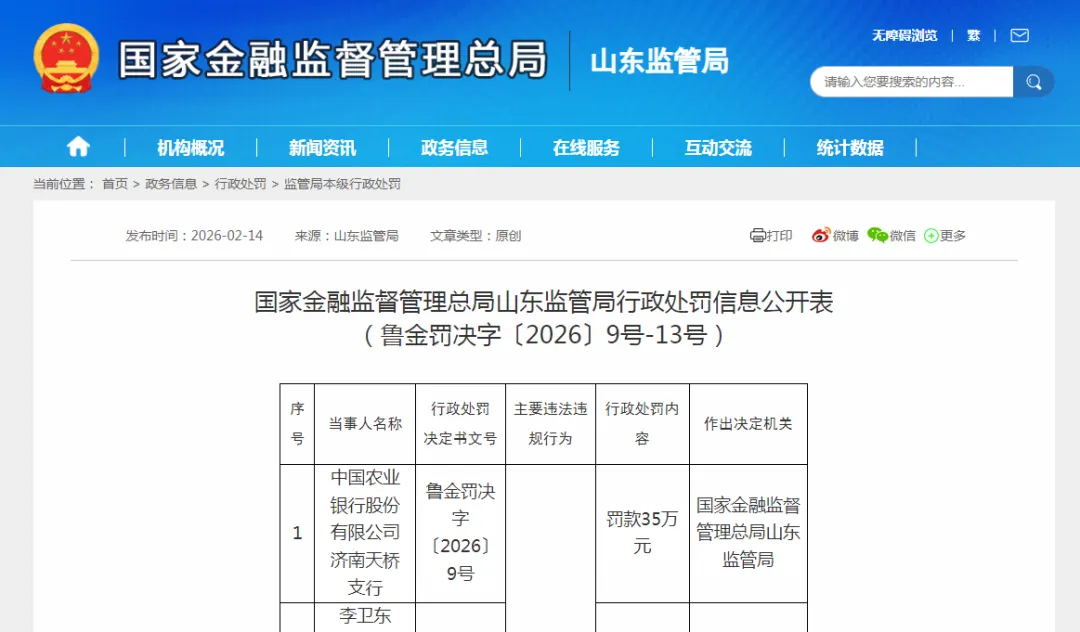The height and width of the screenshot is (632, 1080).
Task: Select the article title 行政处罚信息公开表
Action: click(544, 302)
